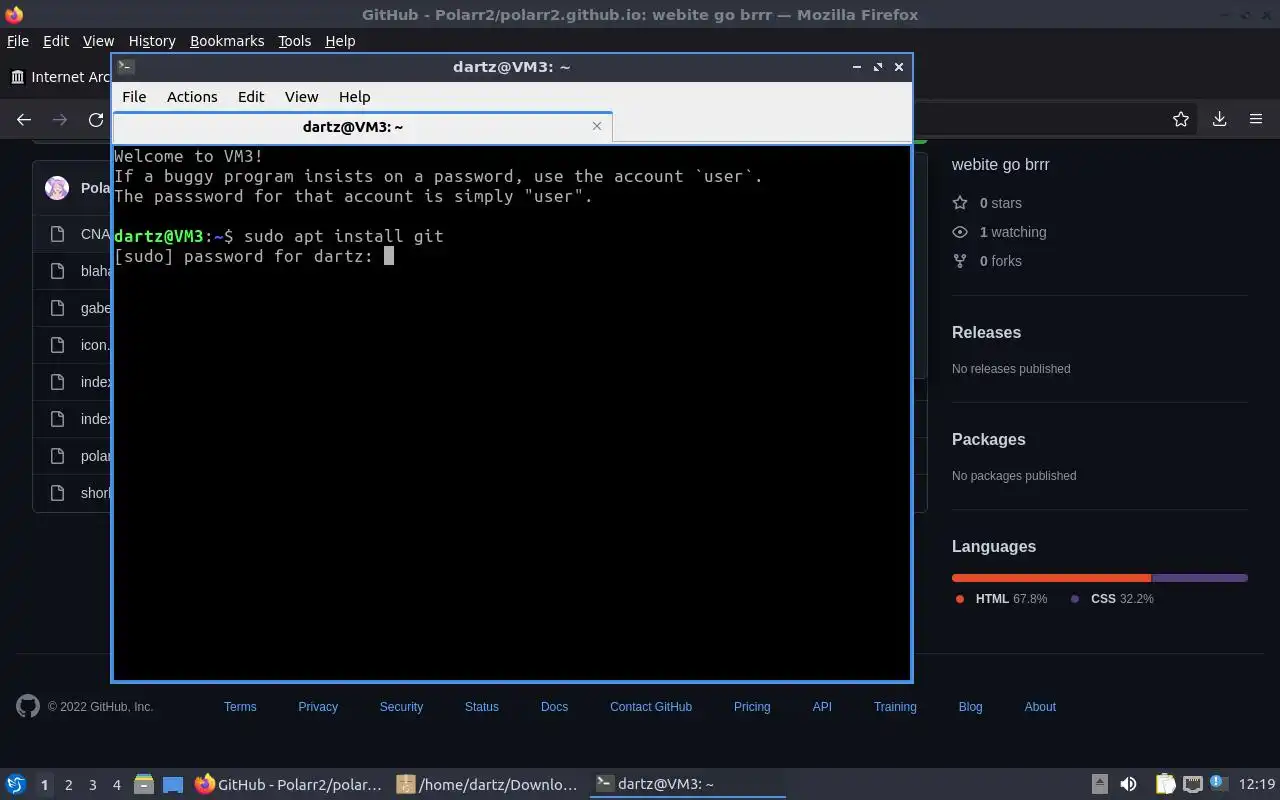Click the file icon next to CNA row
The width and height of the screenshot is (1280, 800).
click(58, 234)
